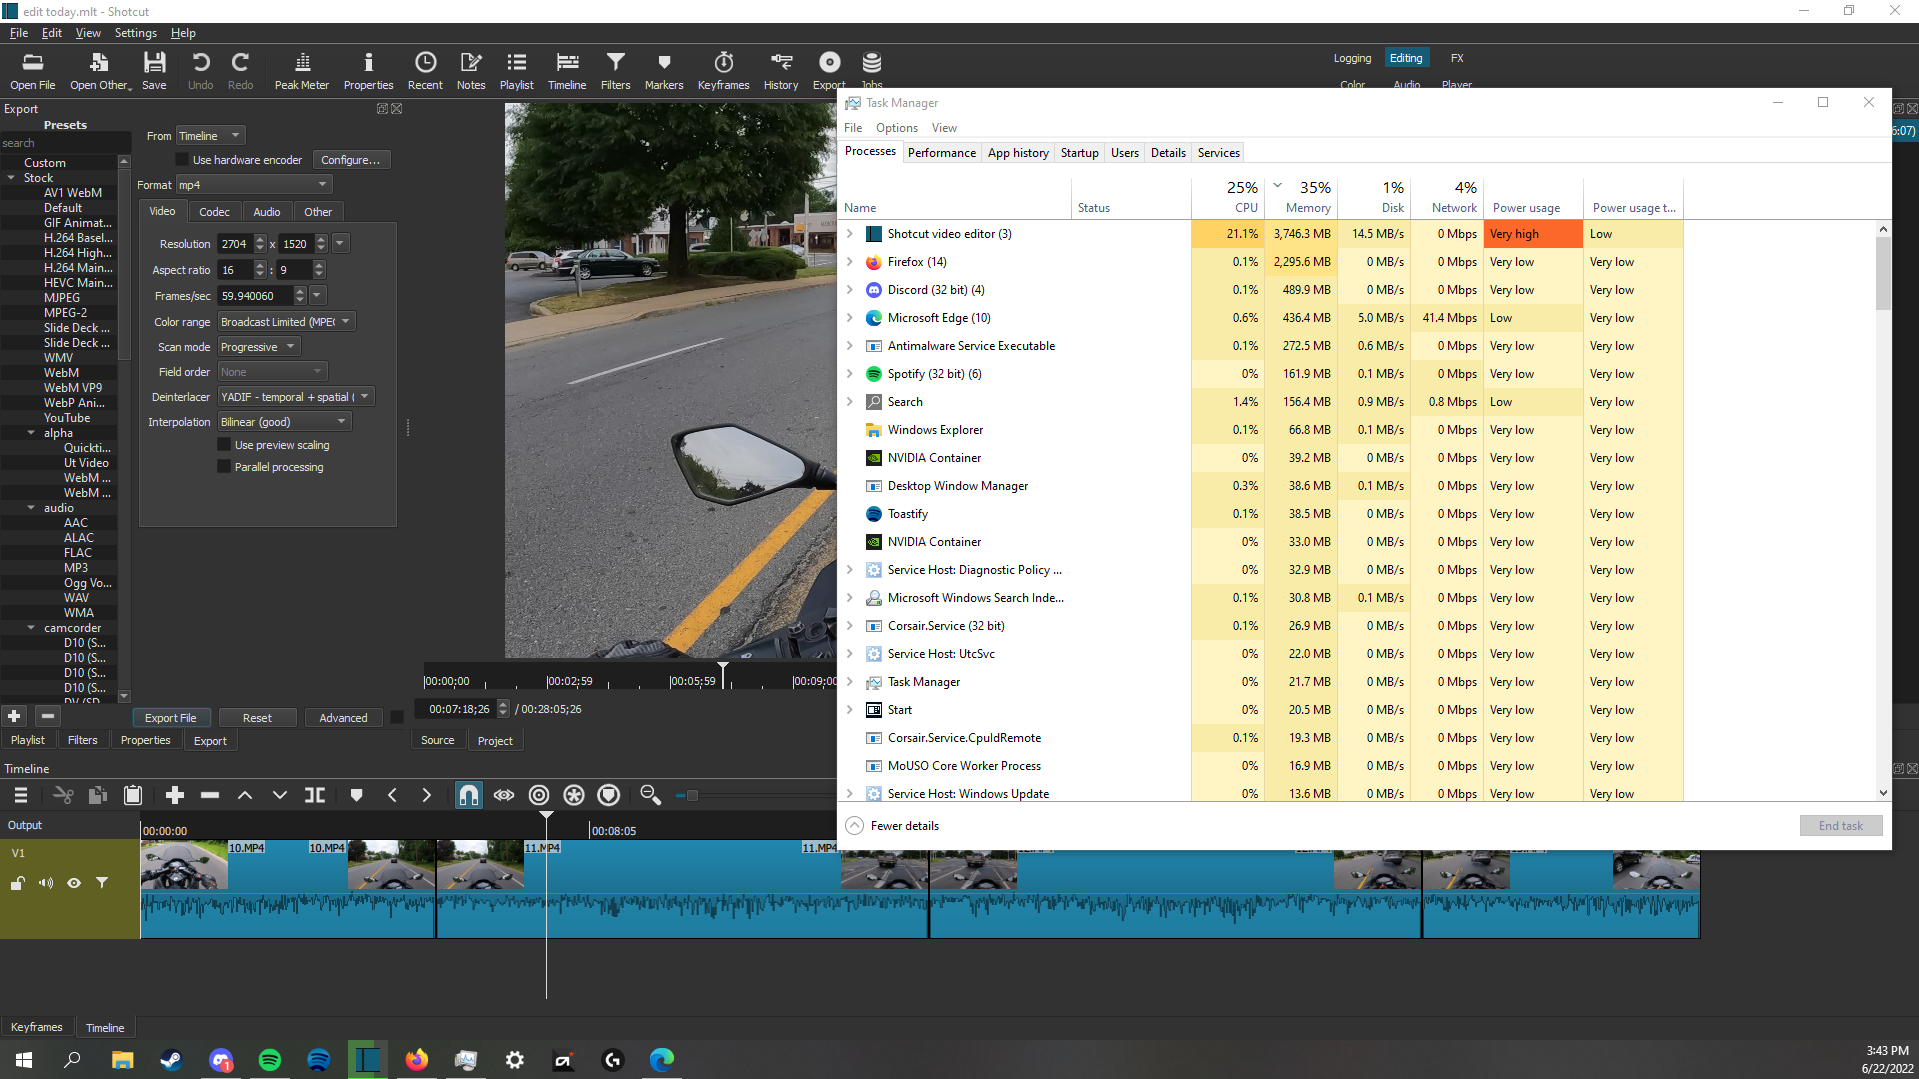
Task: Open Spotify from the Windows taskbar
Action: pos(270,1060)
